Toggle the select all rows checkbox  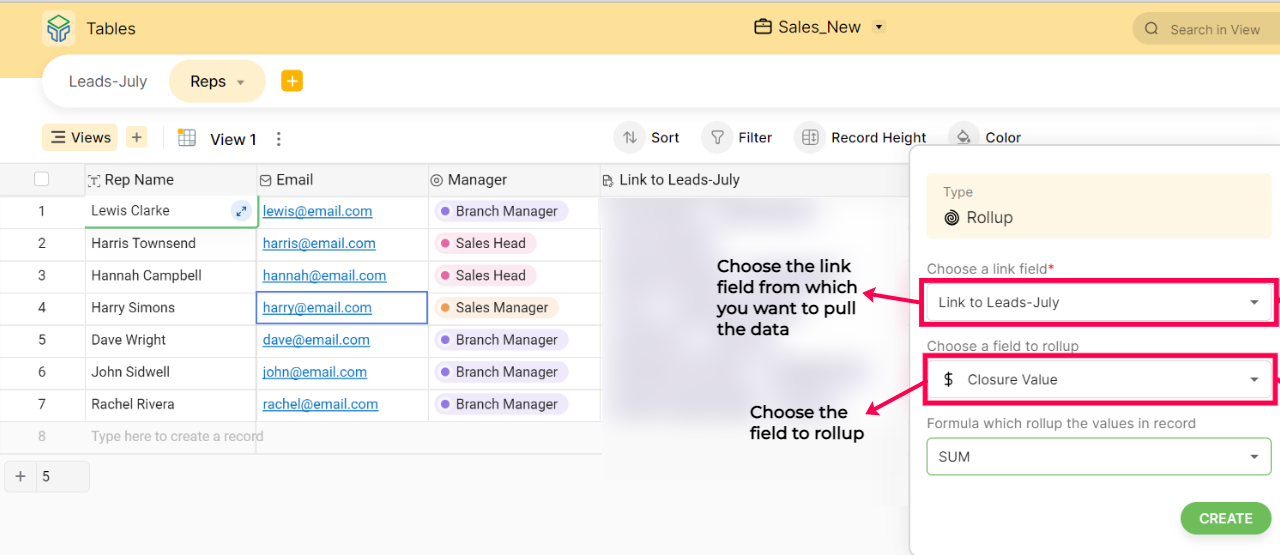[x=42, y=180]
